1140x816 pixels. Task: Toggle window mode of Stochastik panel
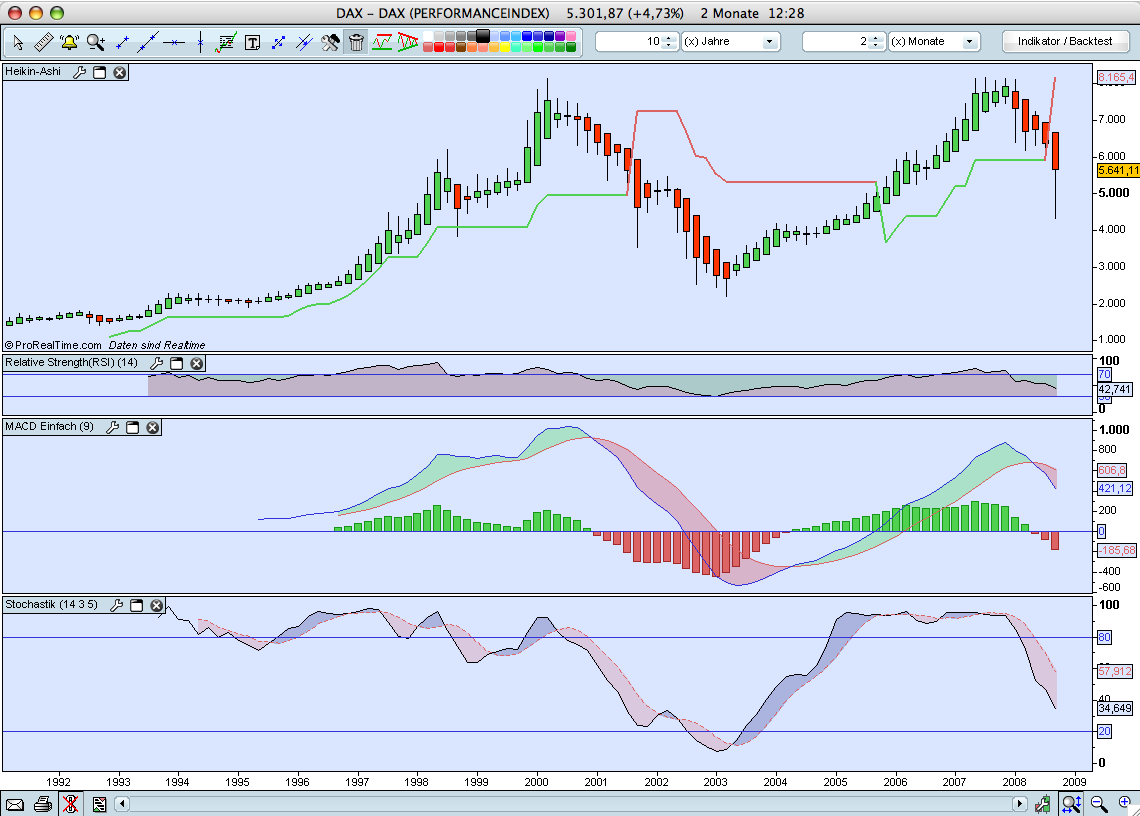137,606
